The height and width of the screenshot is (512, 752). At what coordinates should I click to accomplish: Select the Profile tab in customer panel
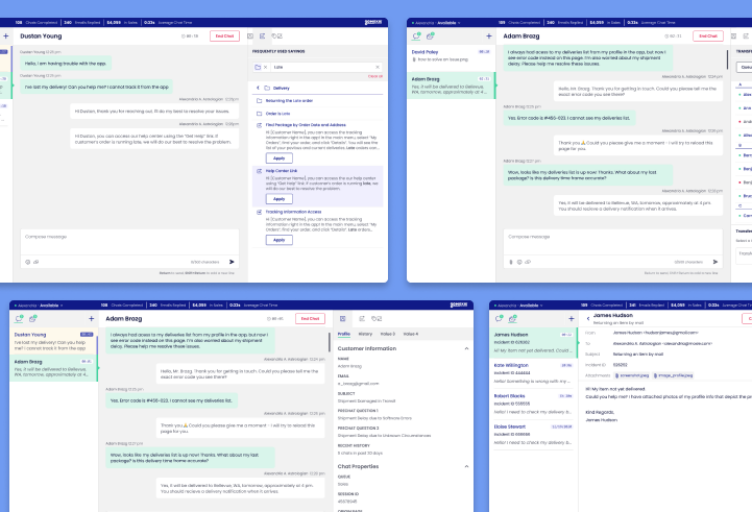coord(344,334)
